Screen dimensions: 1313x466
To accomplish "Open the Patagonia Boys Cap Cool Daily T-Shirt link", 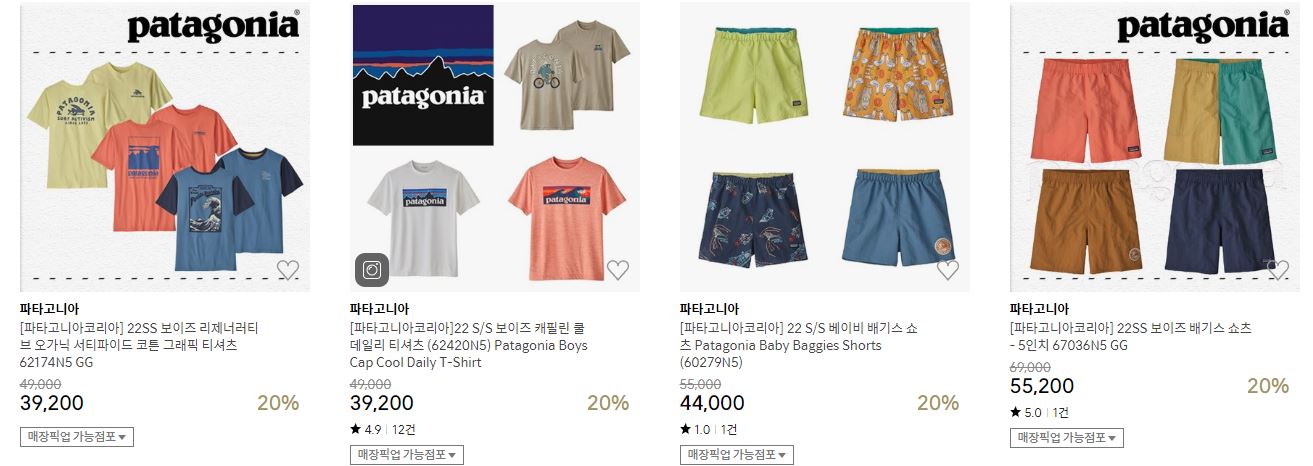I will (x=469, y=345).
